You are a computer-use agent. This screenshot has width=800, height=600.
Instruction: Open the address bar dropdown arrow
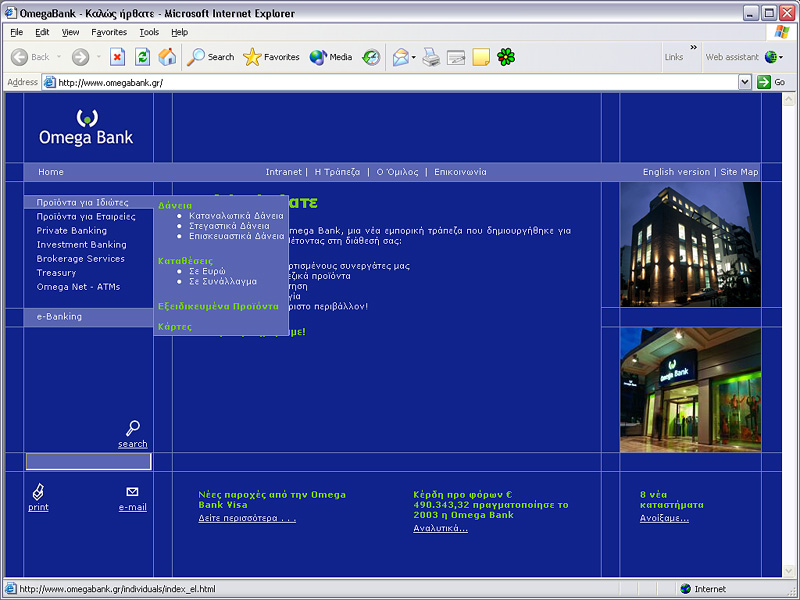[745, 82]
